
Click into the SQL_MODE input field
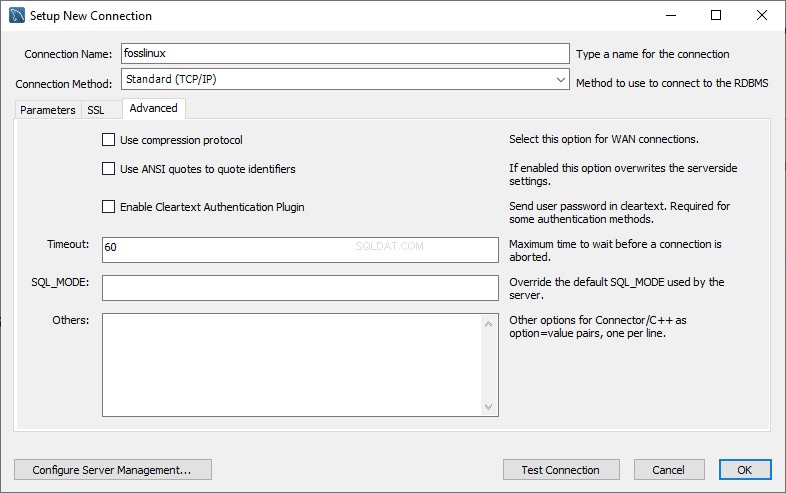point(300,288)
